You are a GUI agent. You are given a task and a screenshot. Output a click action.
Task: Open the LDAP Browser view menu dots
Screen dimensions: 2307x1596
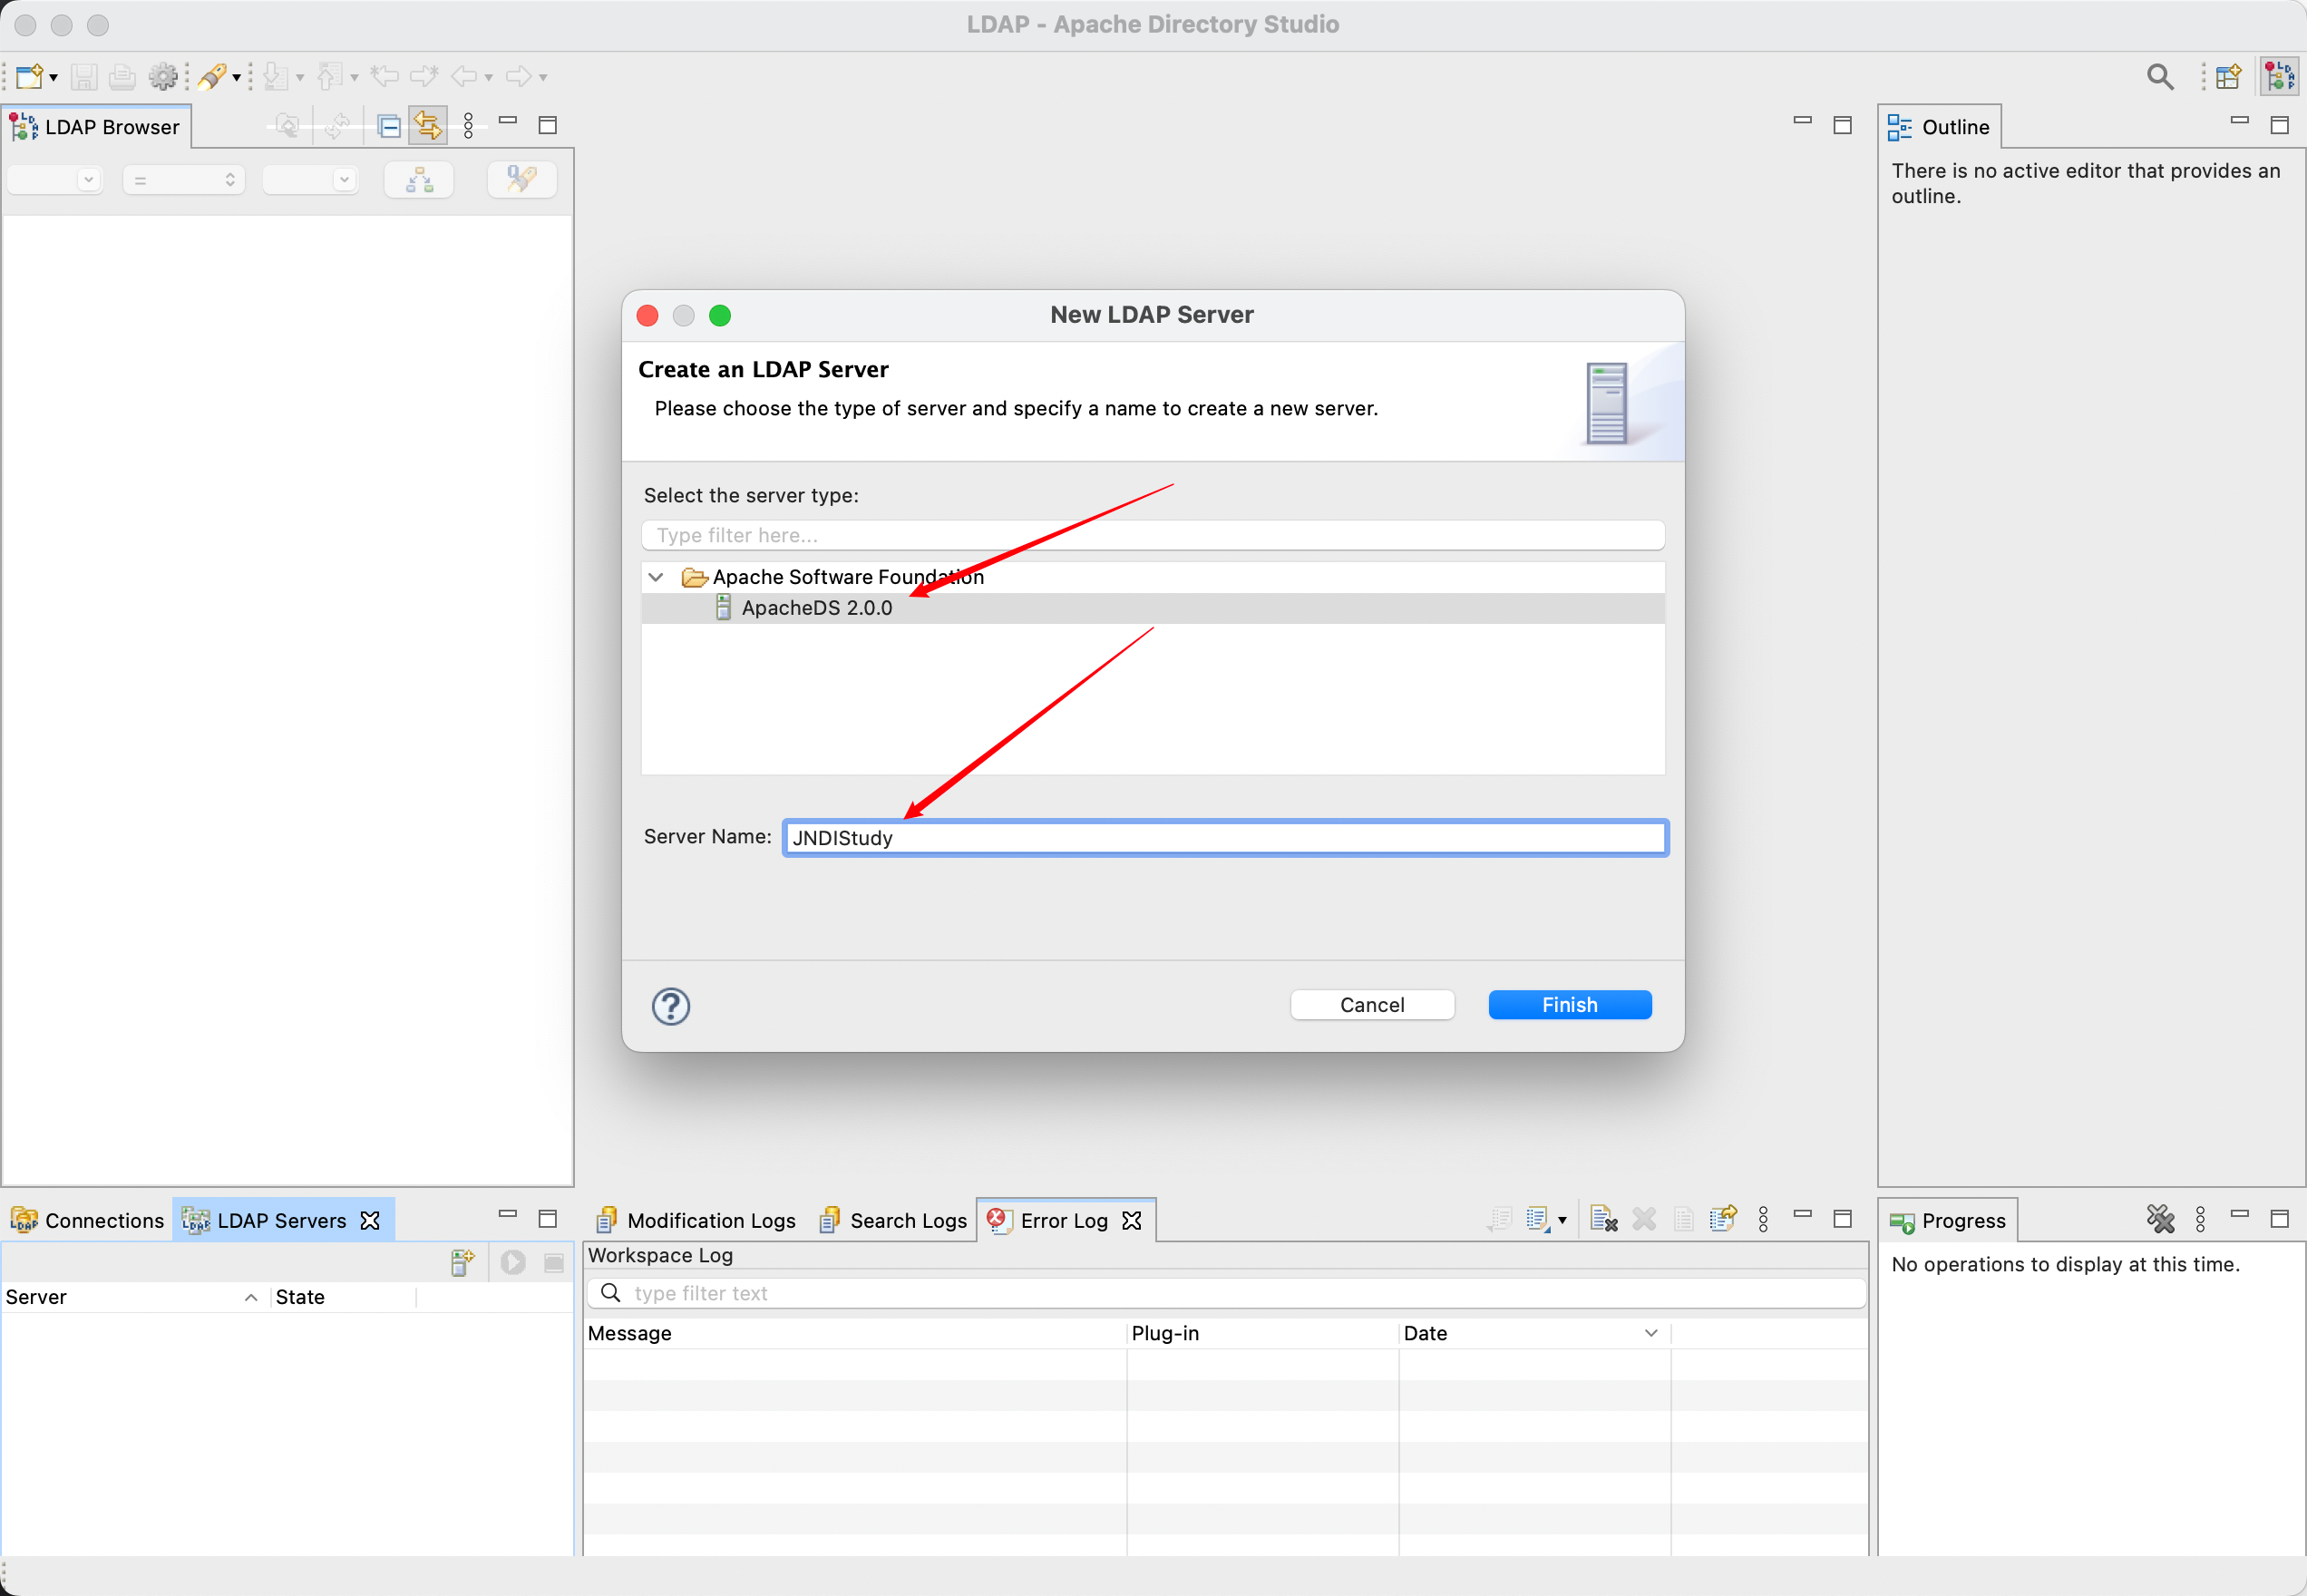[x=468, y=126]
